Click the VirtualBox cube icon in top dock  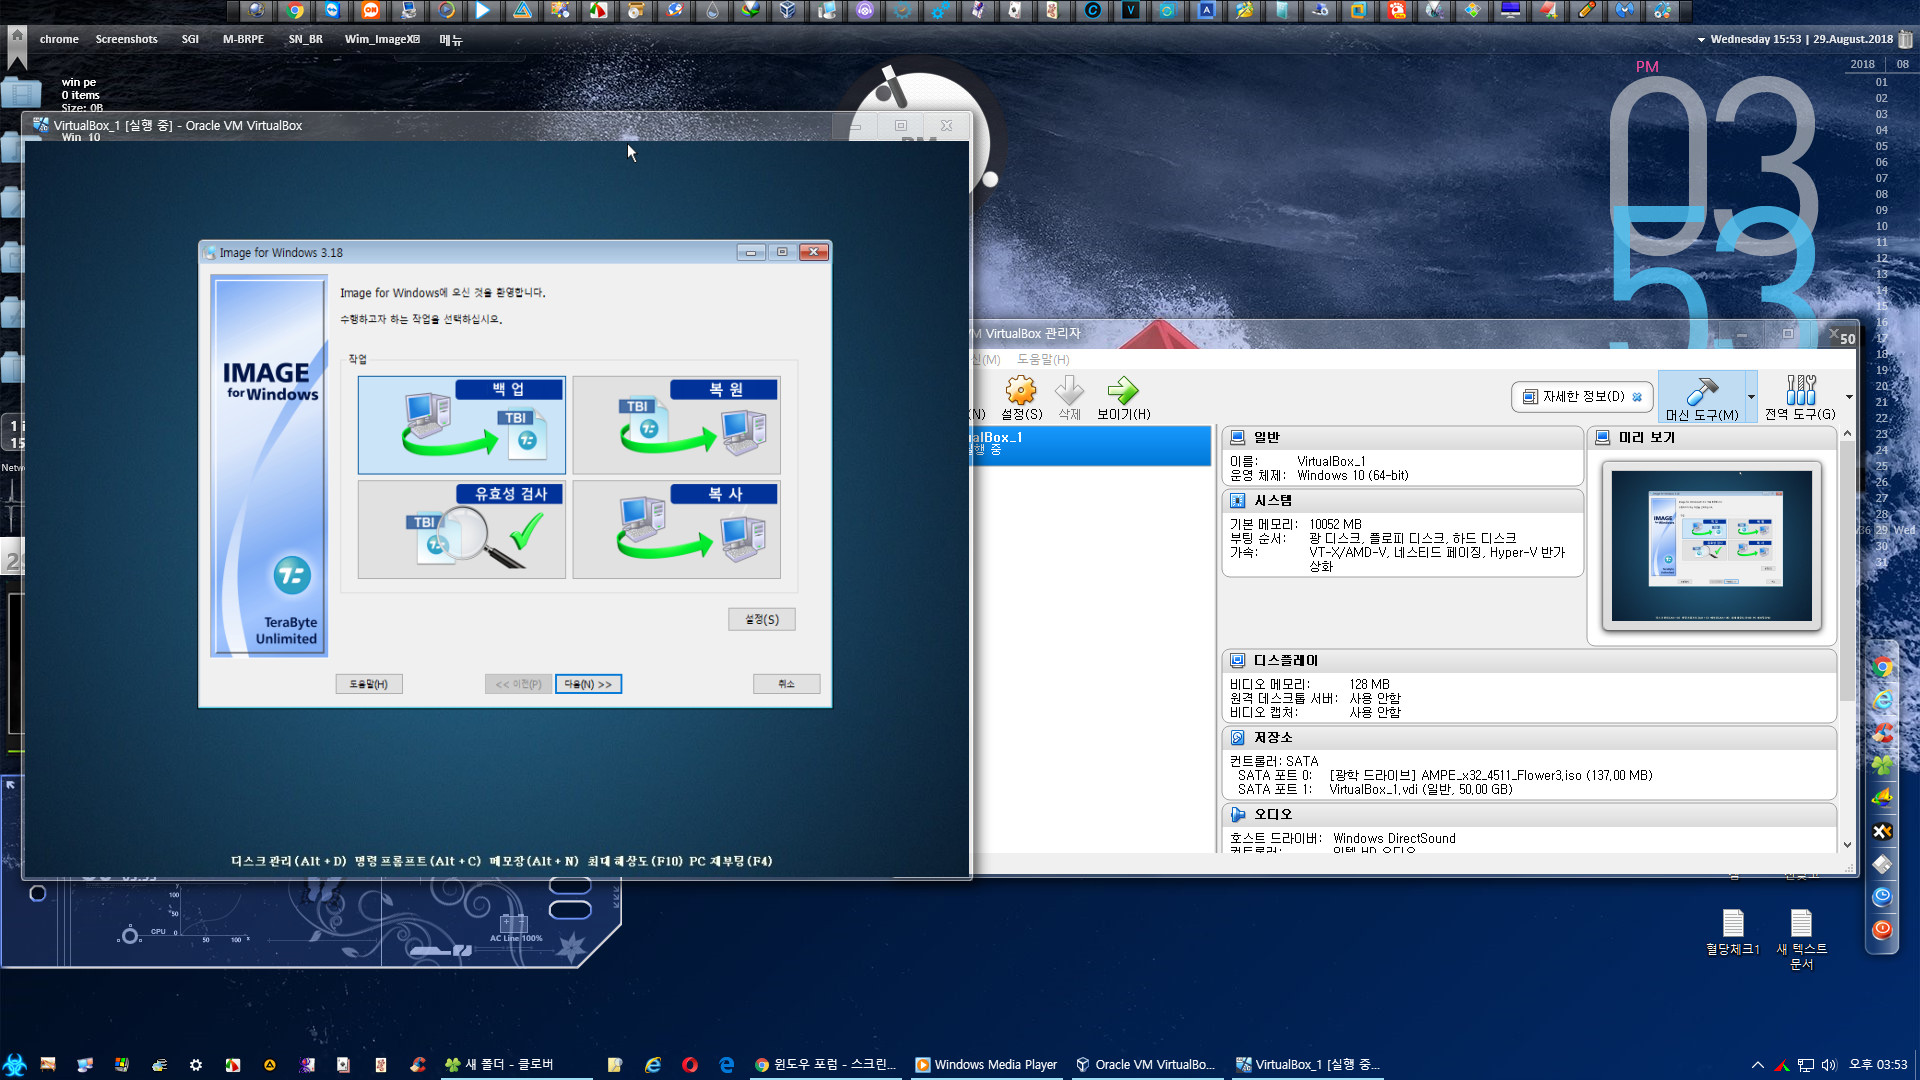(788, 11)
